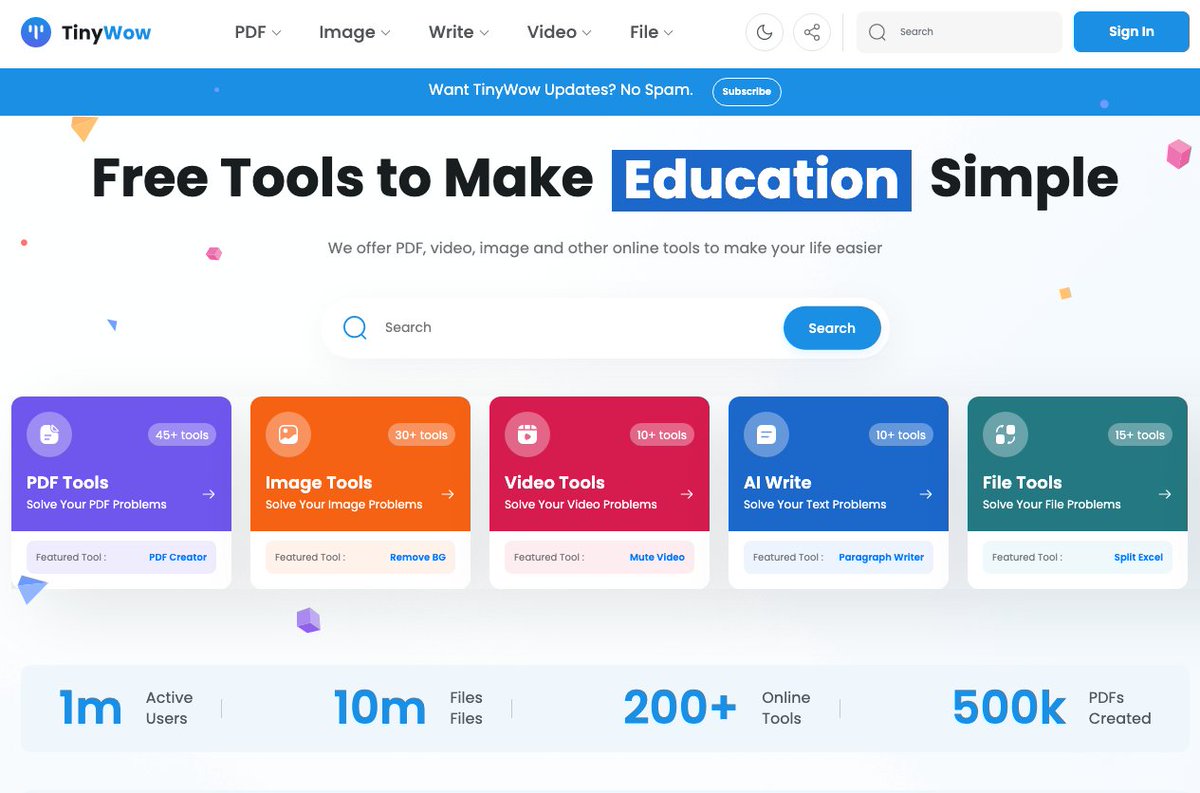Click the AI Write card arrow
Screen dimensions: 1200x793
[926, 494]
